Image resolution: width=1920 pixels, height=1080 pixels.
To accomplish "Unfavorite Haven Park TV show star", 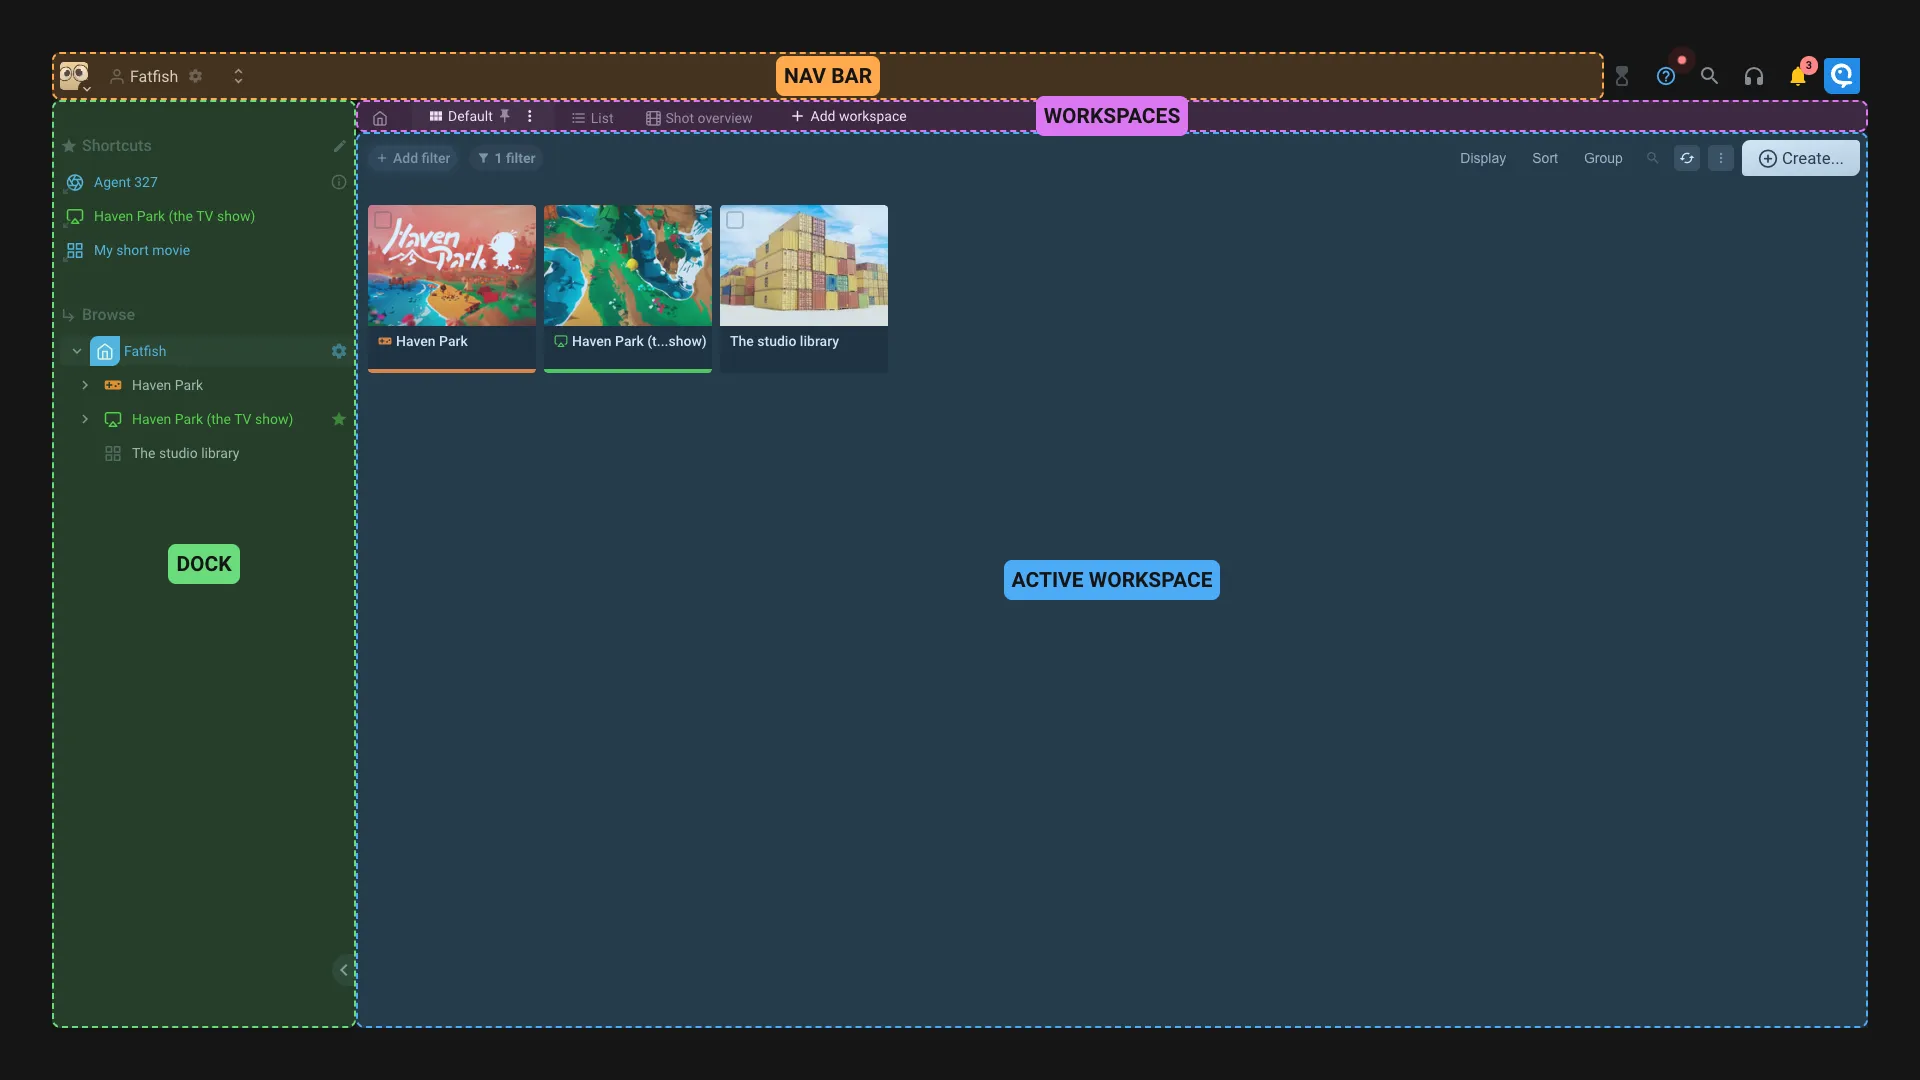I will point(339,419).
